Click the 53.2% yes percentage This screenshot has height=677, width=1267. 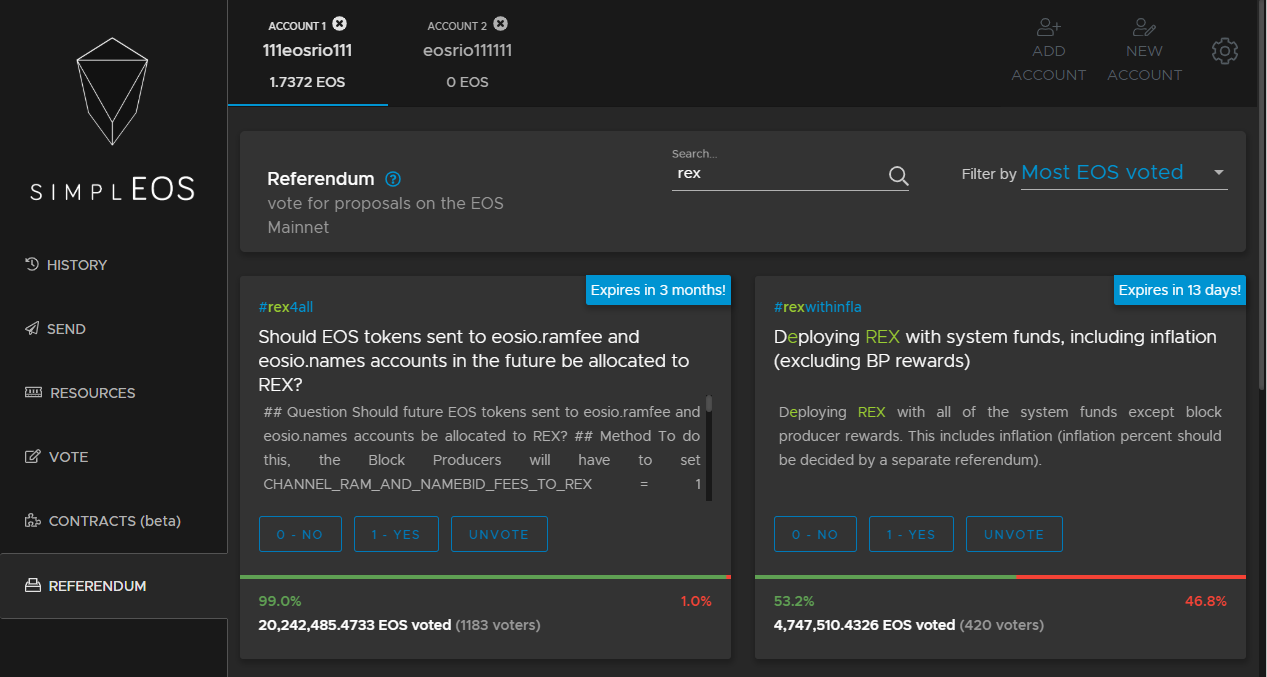tap(795, 601)
